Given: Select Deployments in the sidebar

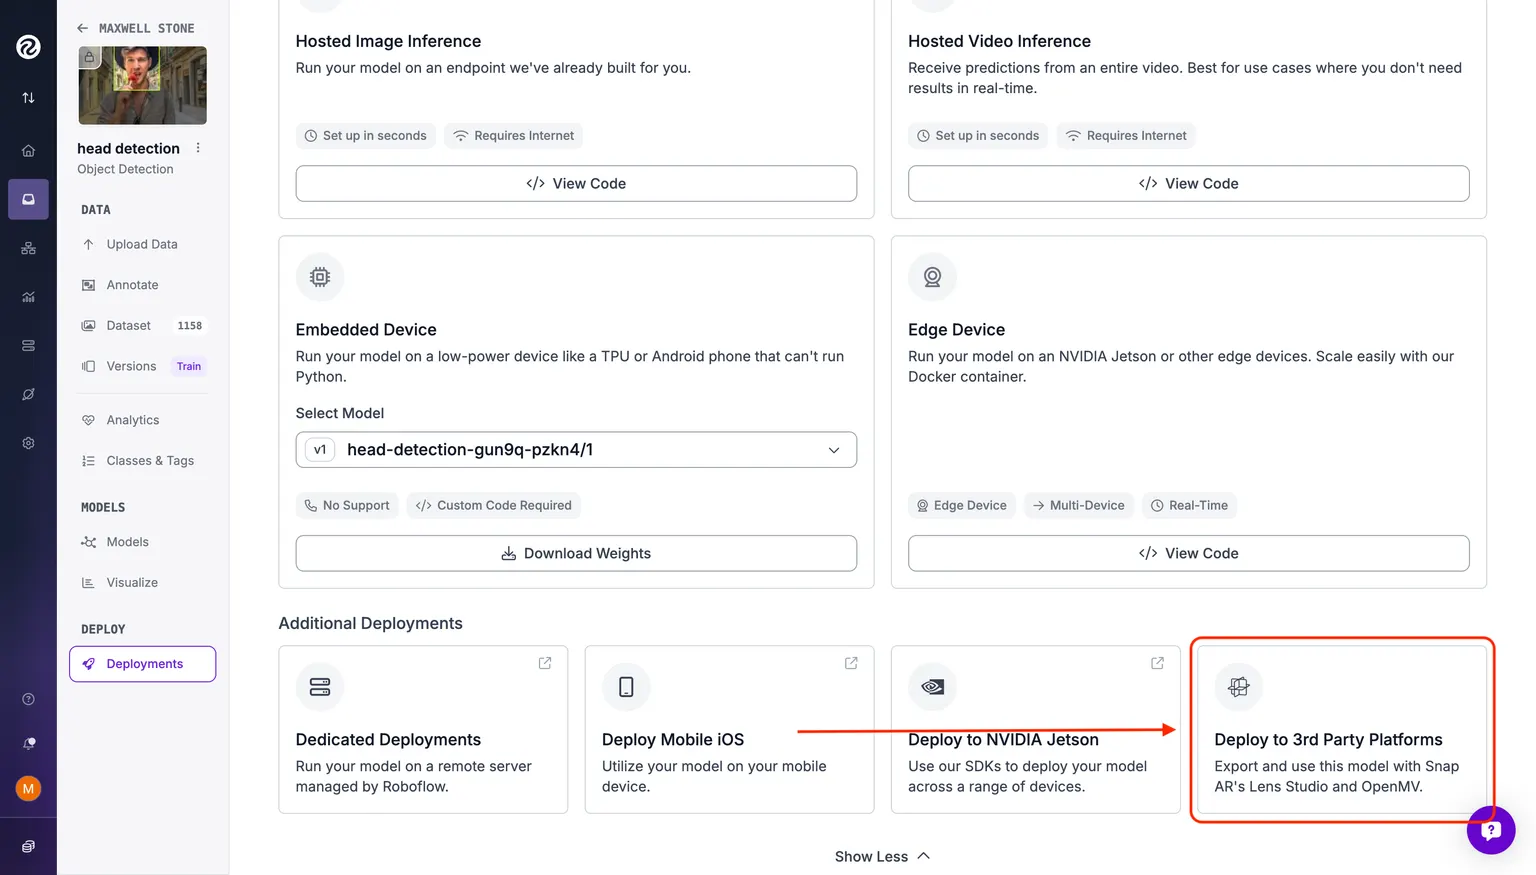Looking at the screenshot, I should pos(142,664).
